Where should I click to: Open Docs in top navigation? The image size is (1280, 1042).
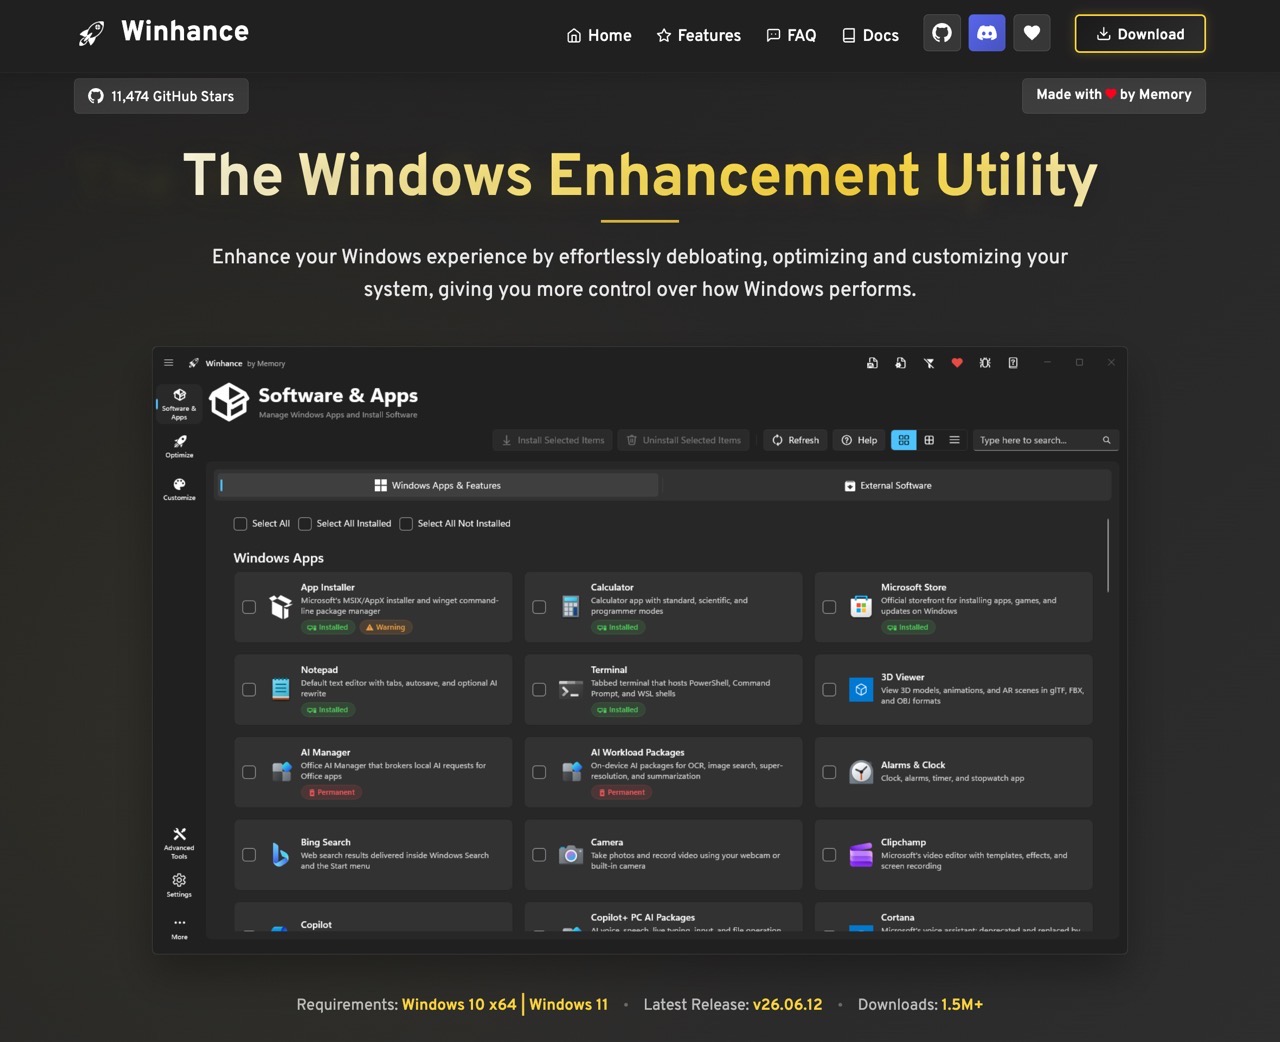pos(870,35)
